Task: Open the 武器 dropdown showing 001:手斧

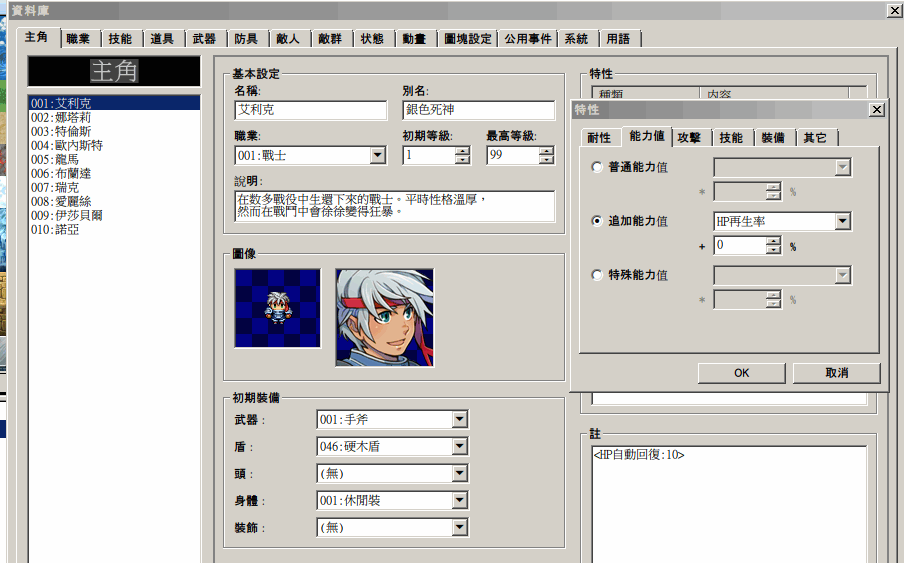Action: 392,420
